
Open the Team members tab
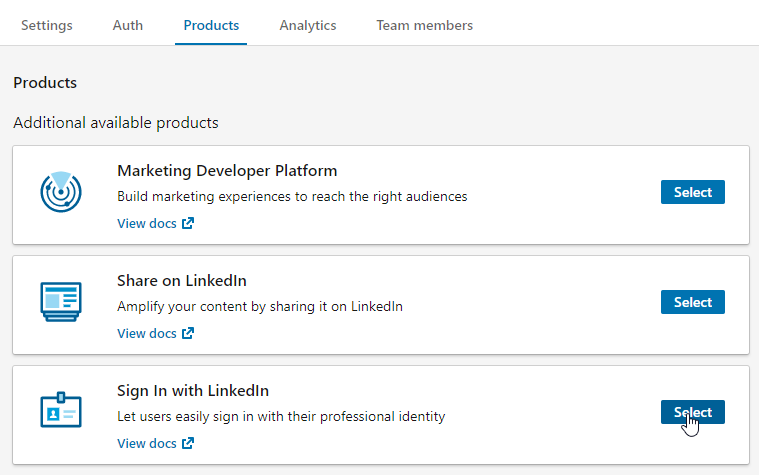click(425, 25)
